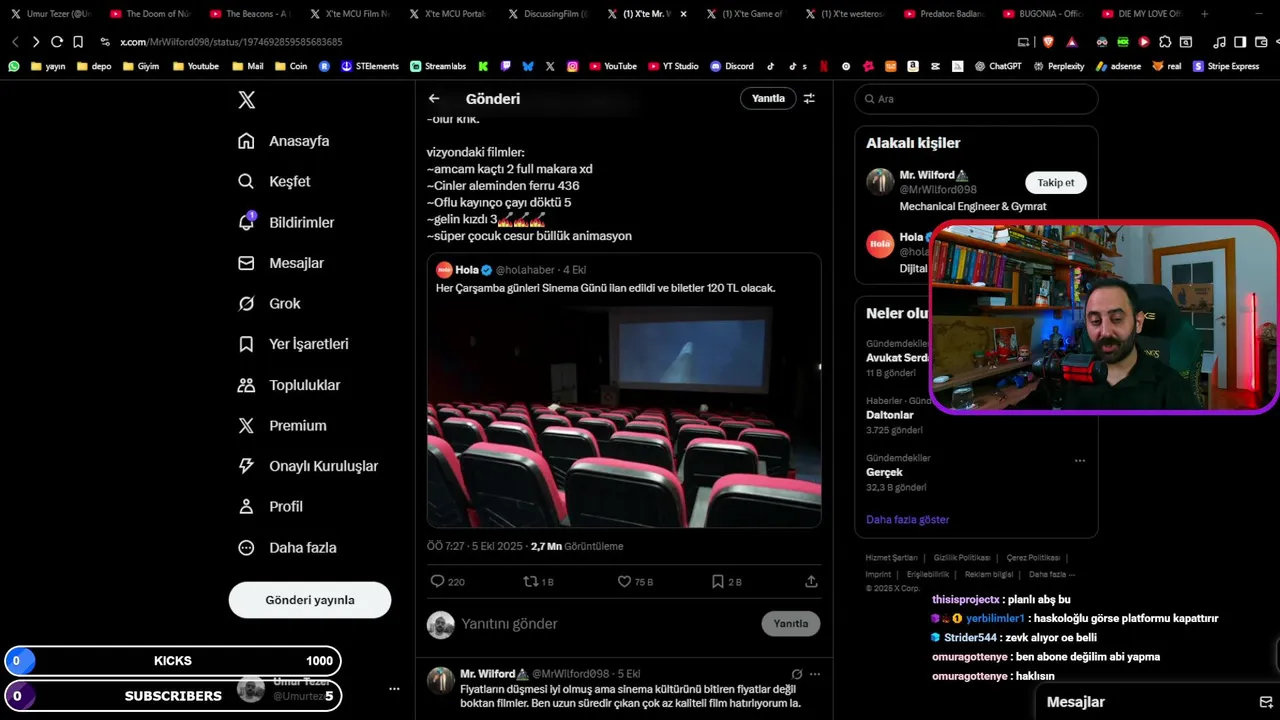Screen dimensions: 1280x720
Task: Open the Mail bookmarks folder
Action: pyautogui.click(x=247, y=66)
